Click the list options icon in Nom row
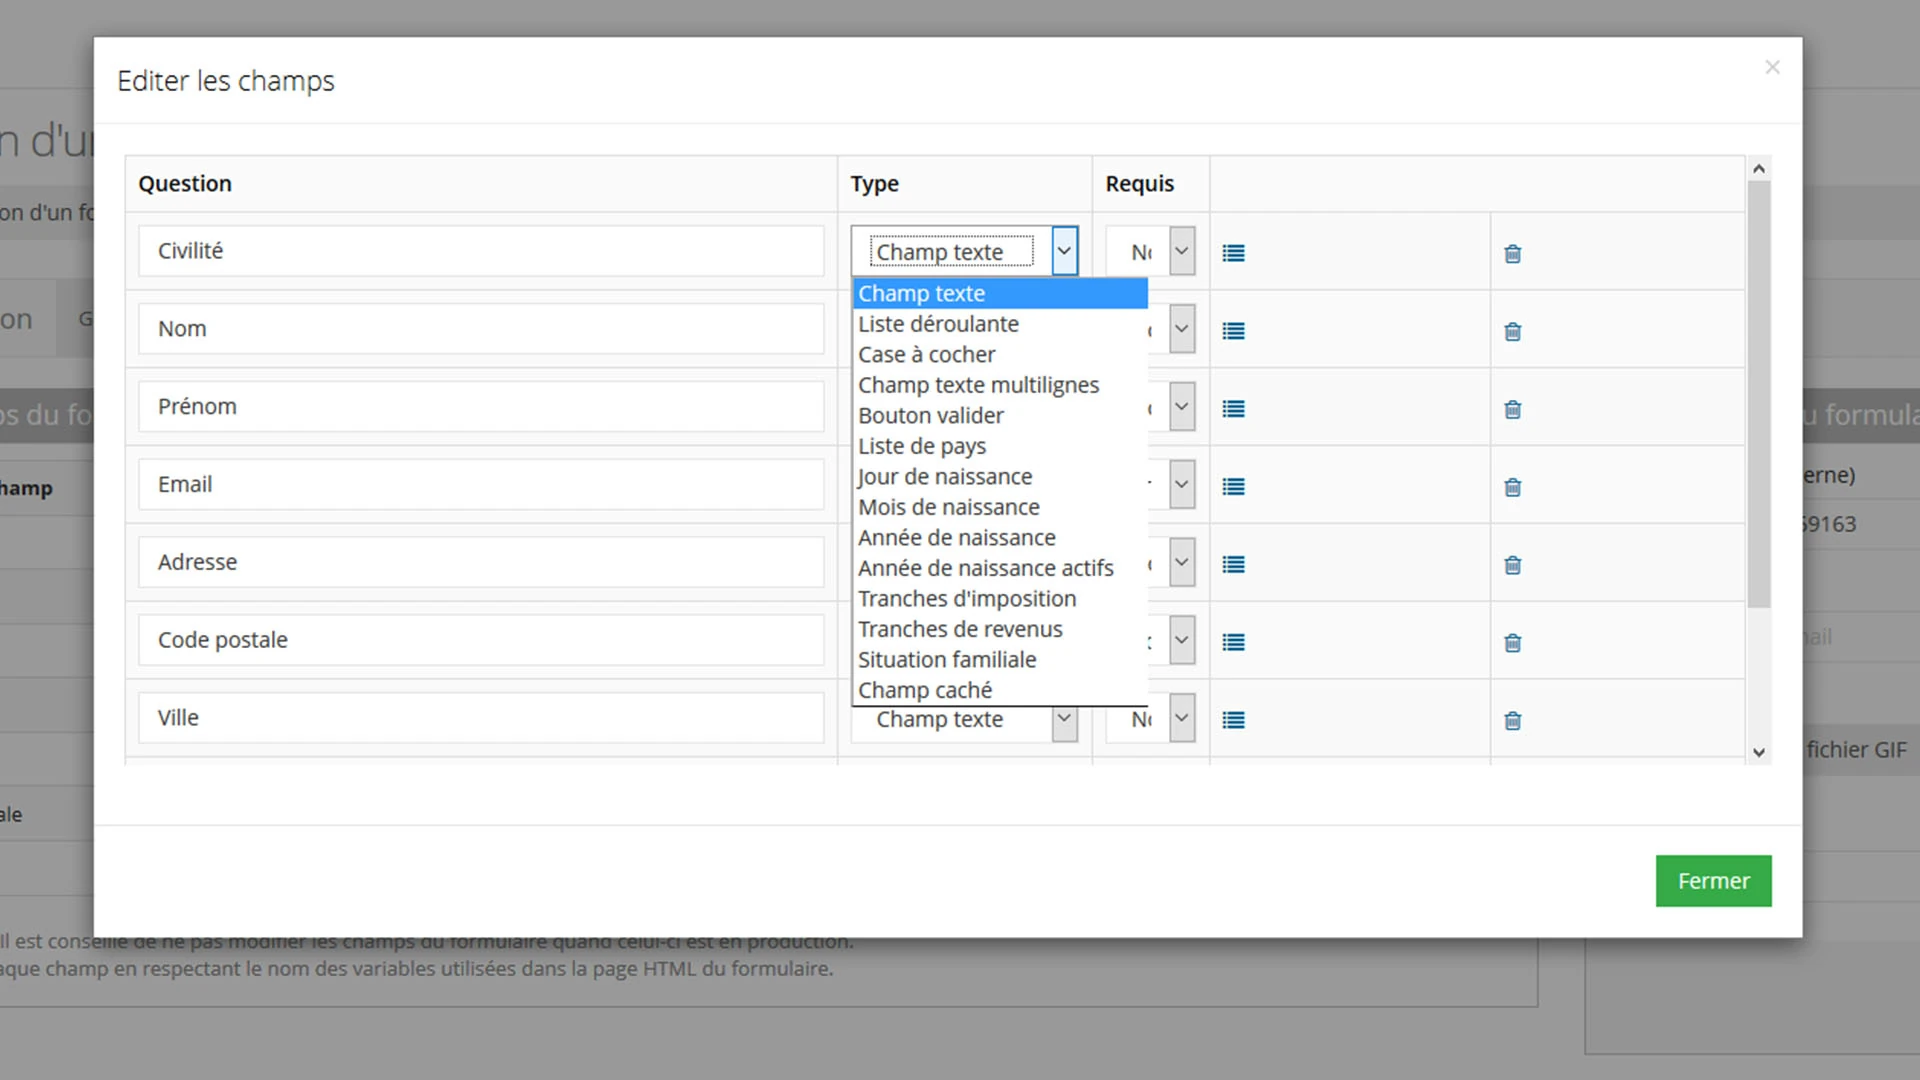The image size is (1920, 1080). (x=1233, y=331)
